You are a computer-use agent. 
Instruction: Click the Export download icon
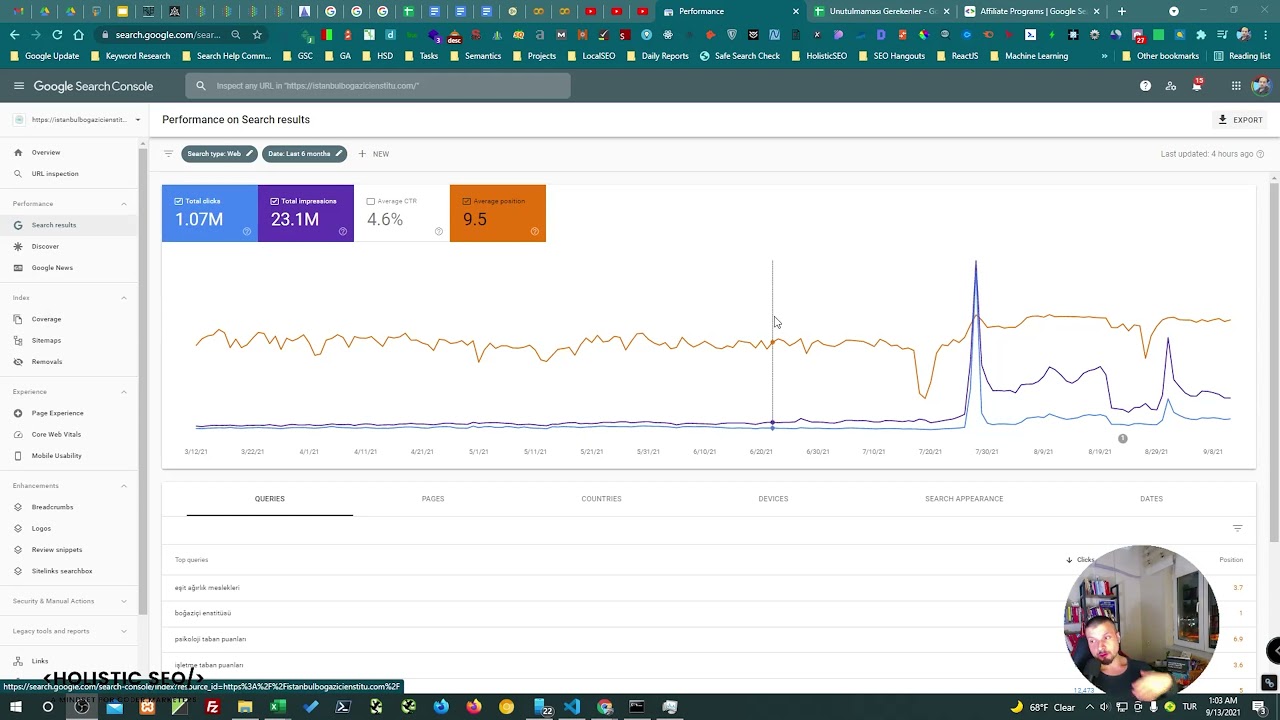pos(1222,120)
